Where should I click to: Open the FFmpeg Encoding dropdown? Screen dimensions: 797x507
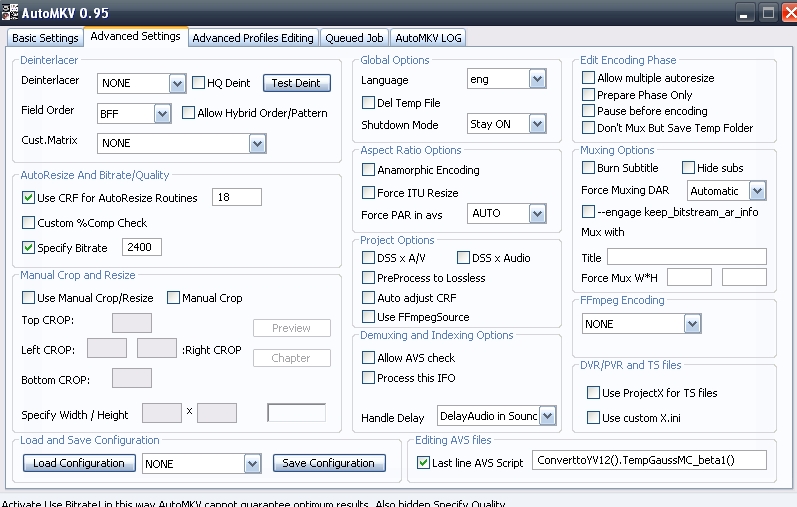pos(692,324)
